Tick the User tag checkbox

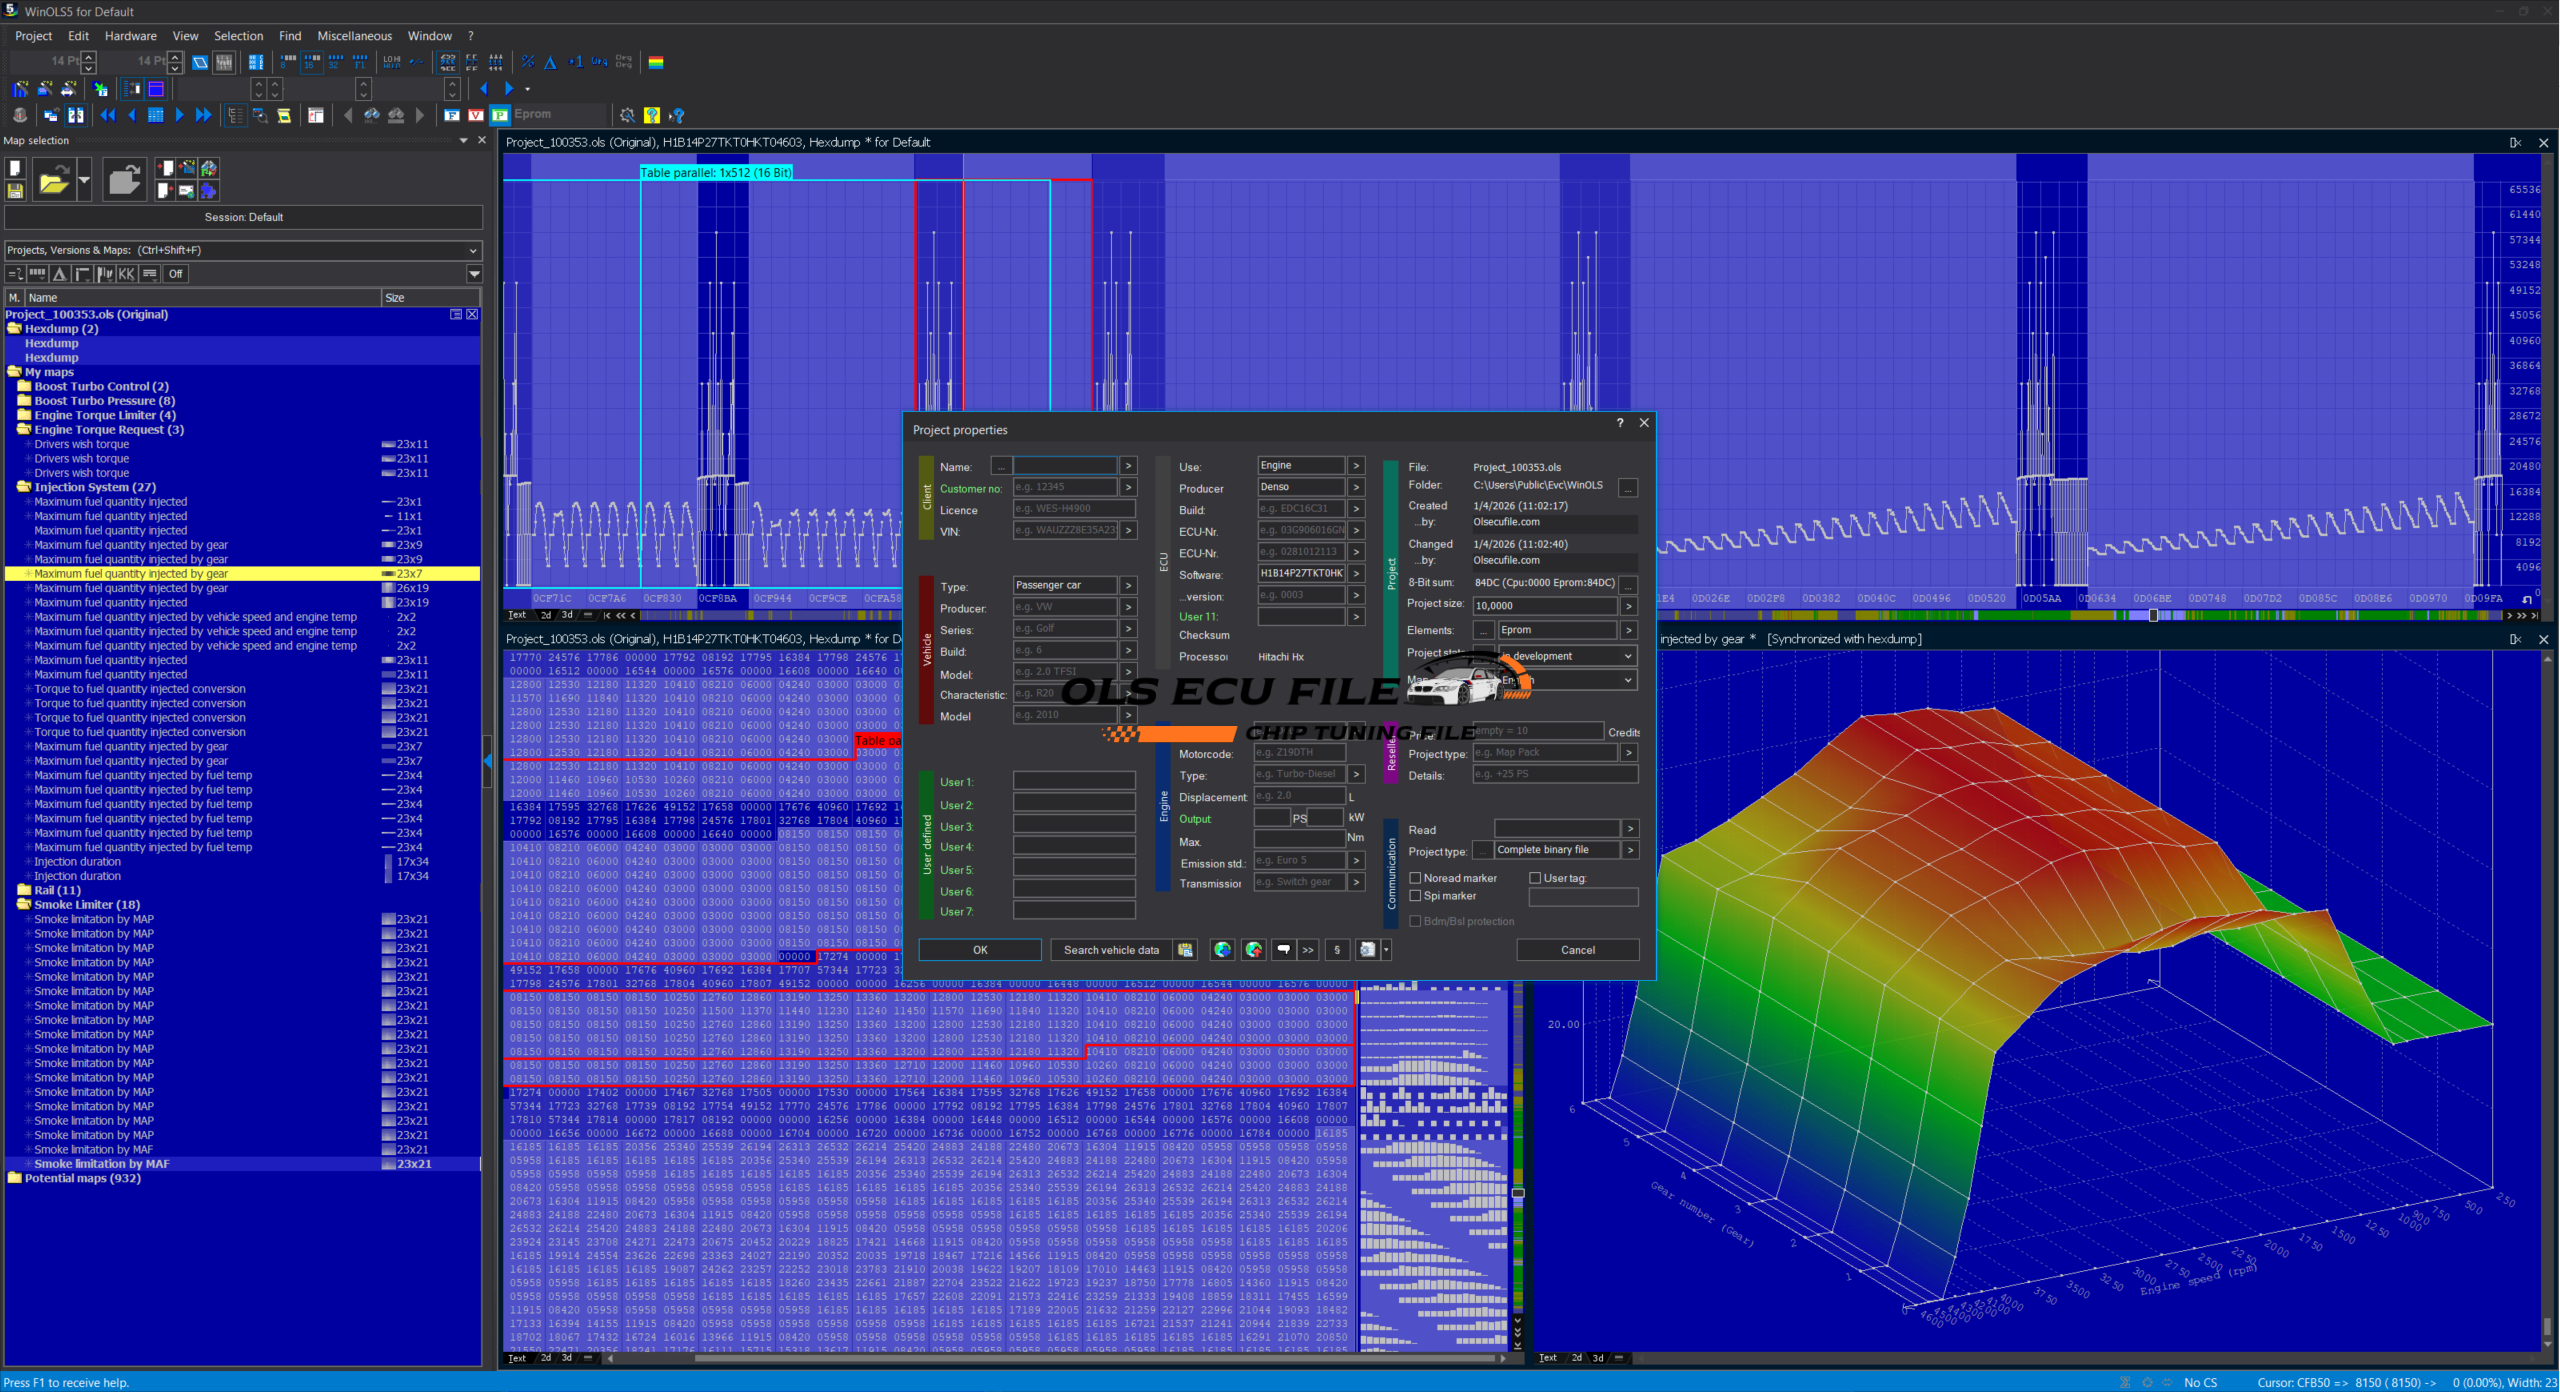point(1535,878)
